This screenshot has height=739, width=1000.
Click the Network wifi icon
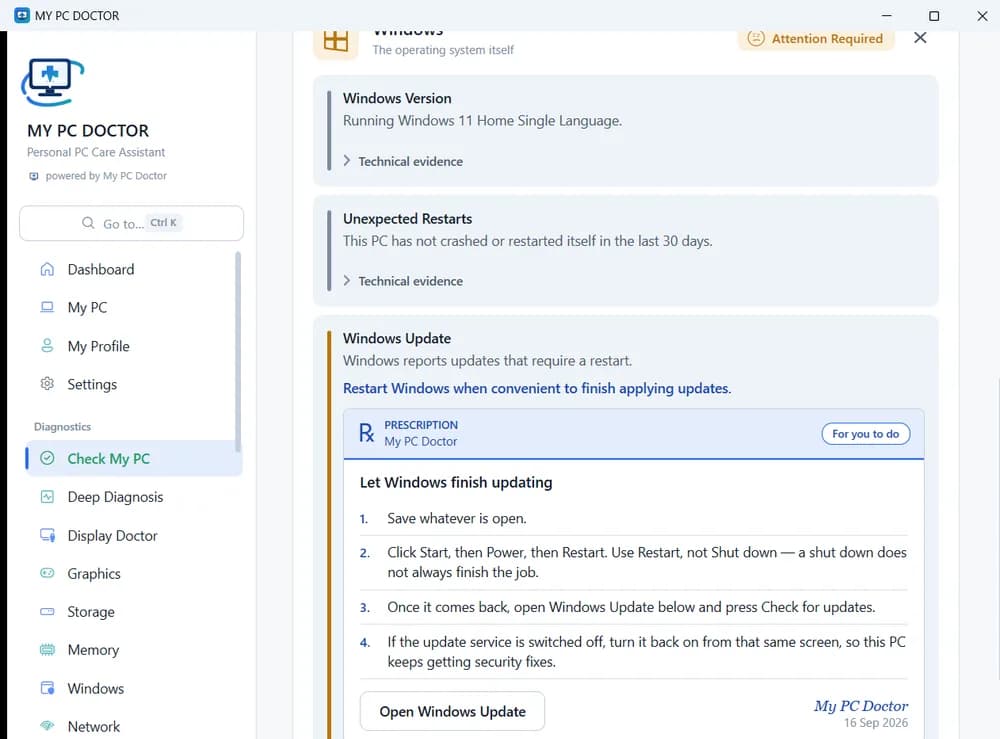pyautogui.click(x=47, y=726)
